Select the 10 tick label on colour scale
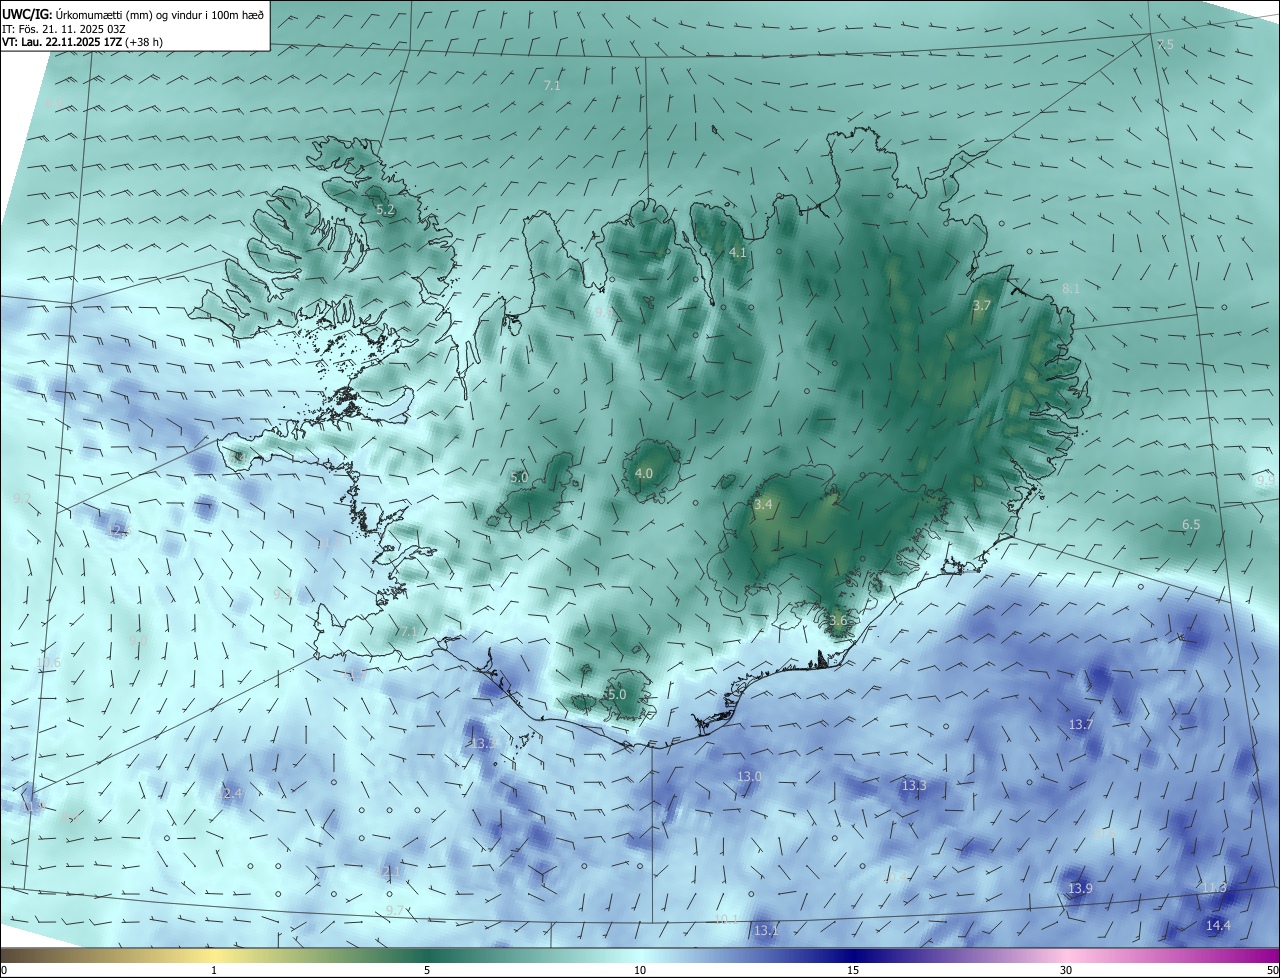 640,970
